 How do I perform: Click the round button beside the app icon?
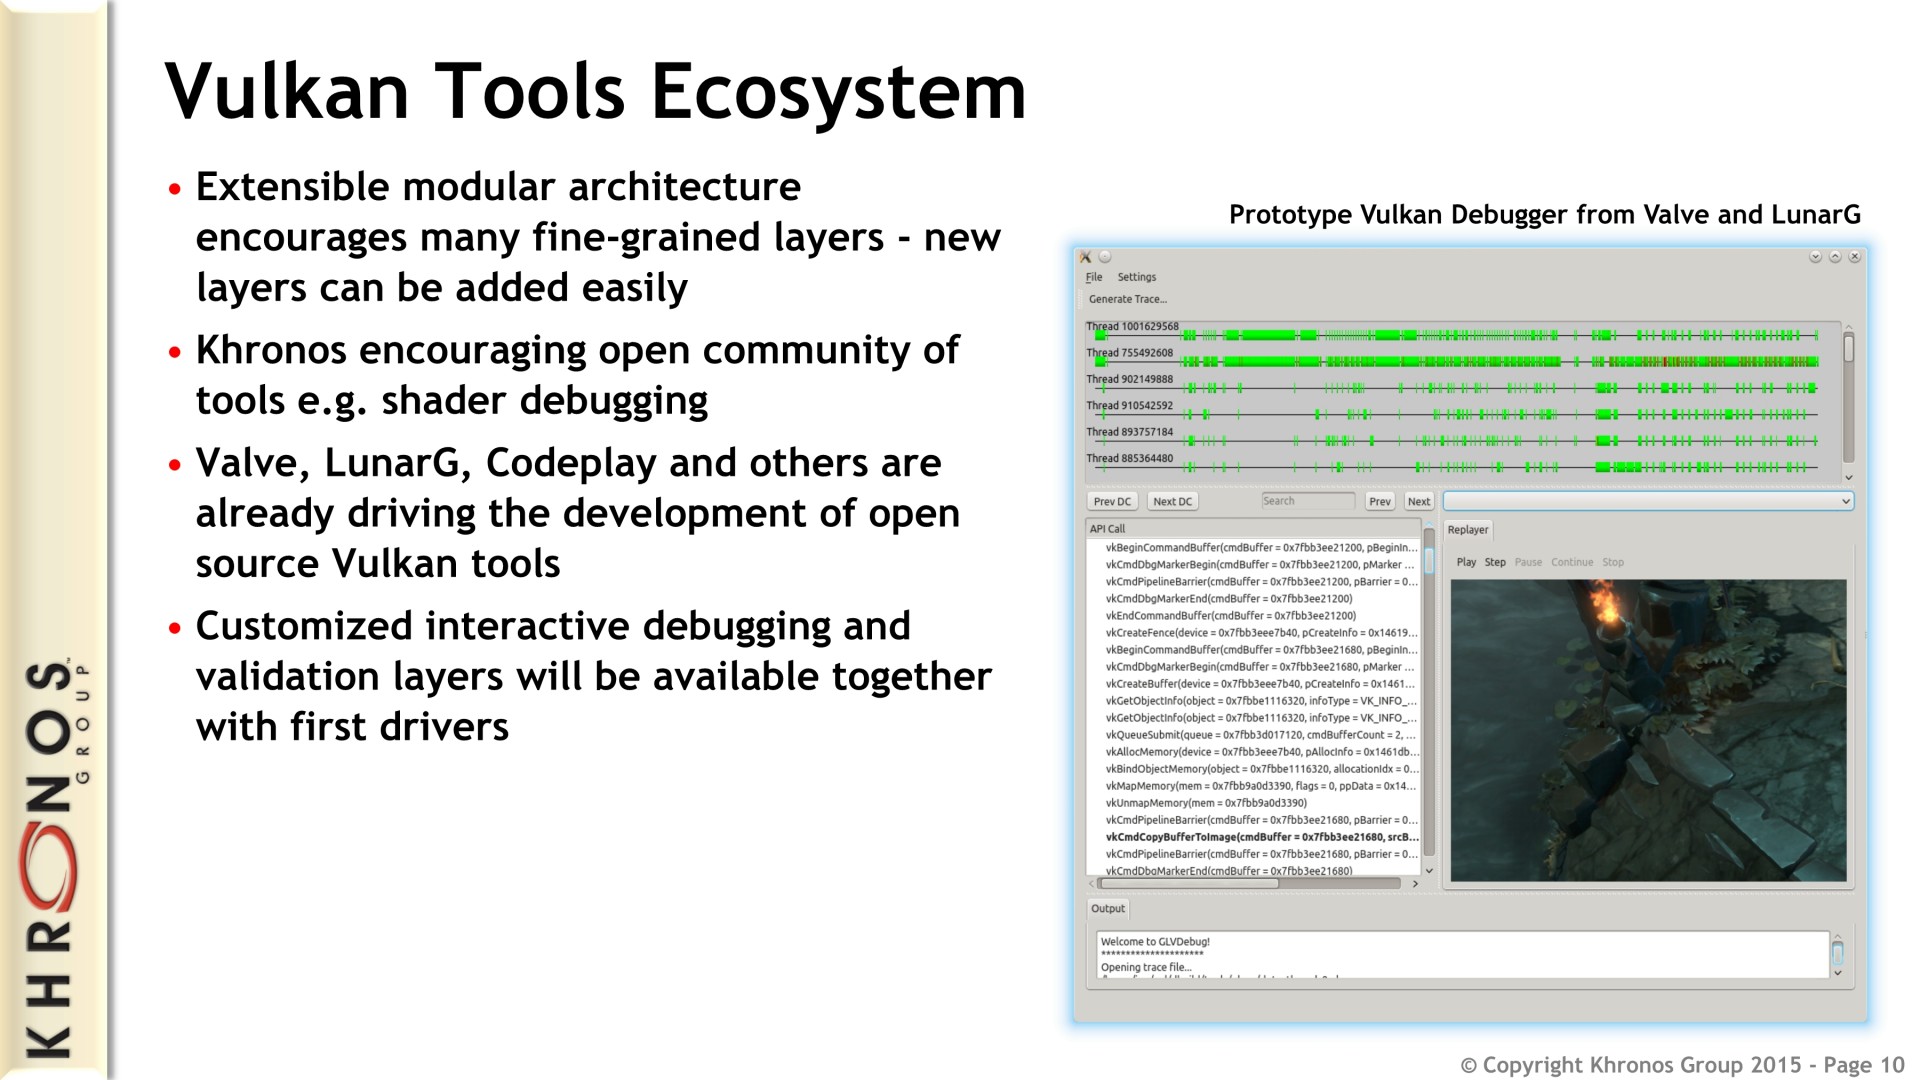(1105, 257)
